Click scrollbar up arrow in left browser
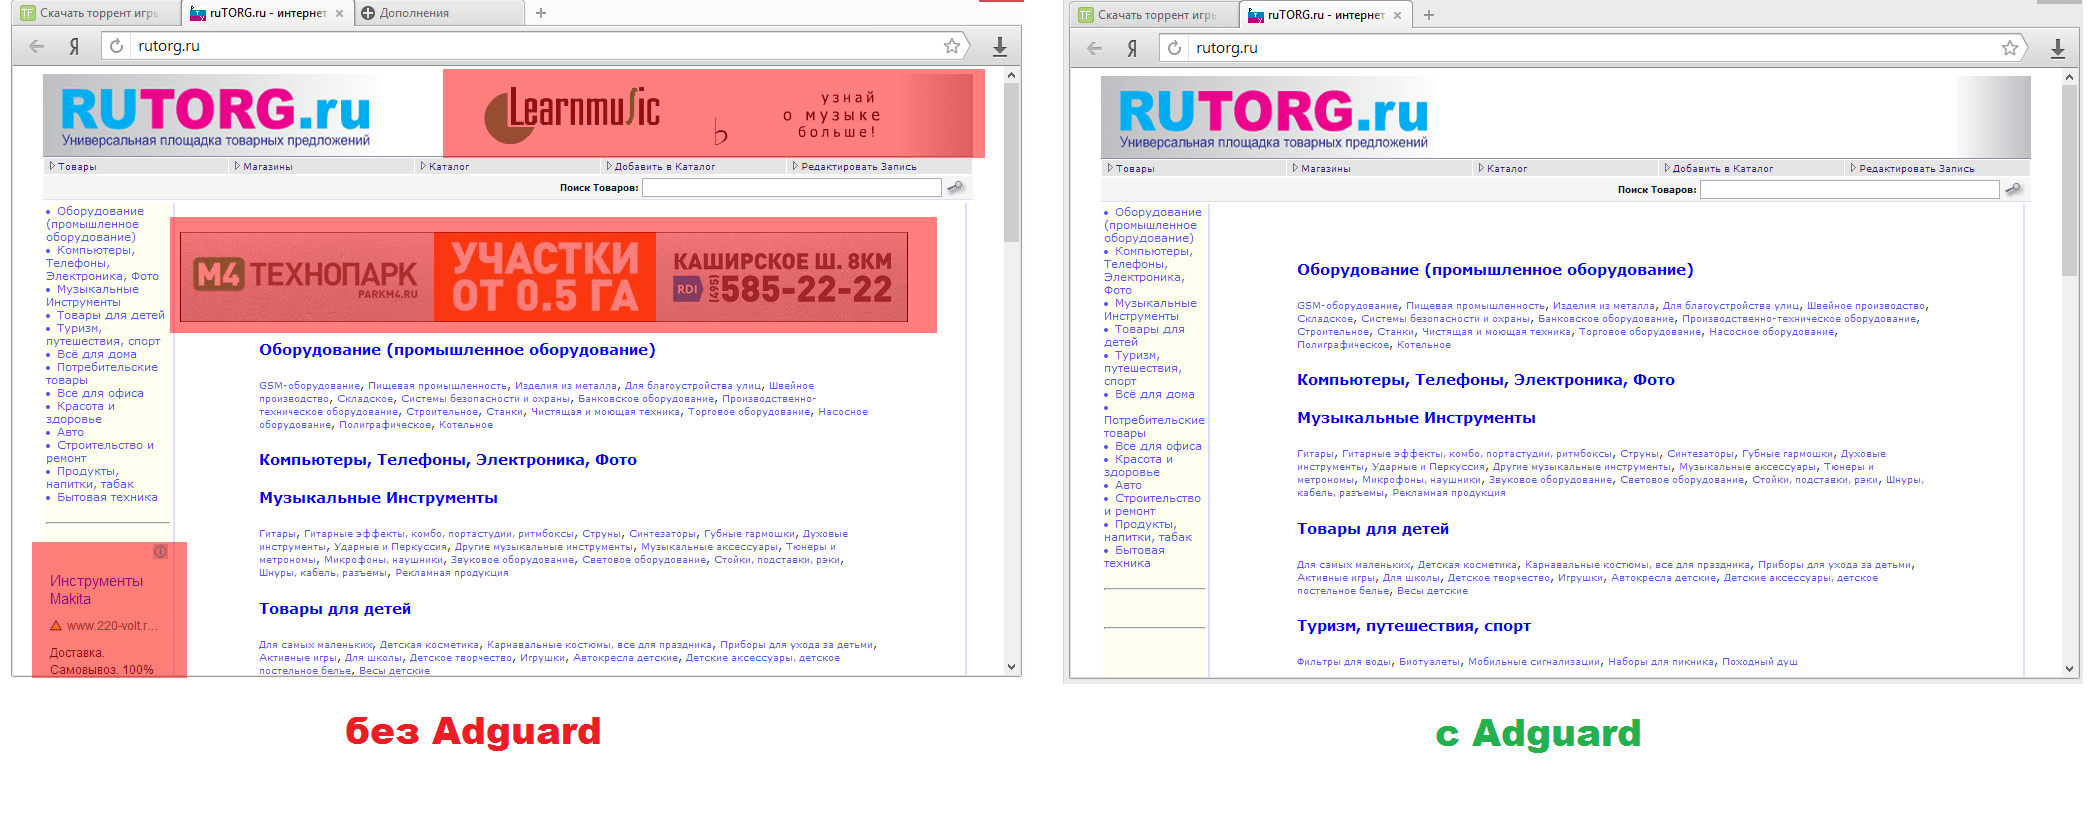2094x816 pixels. pos(1011,75)
